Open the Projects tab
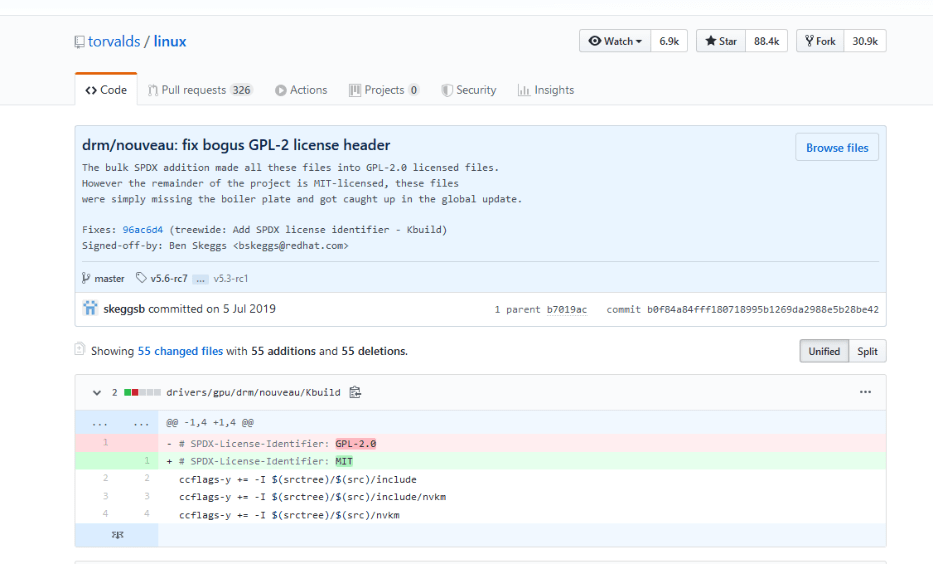 pyautogui.click(x=384, y=90)
